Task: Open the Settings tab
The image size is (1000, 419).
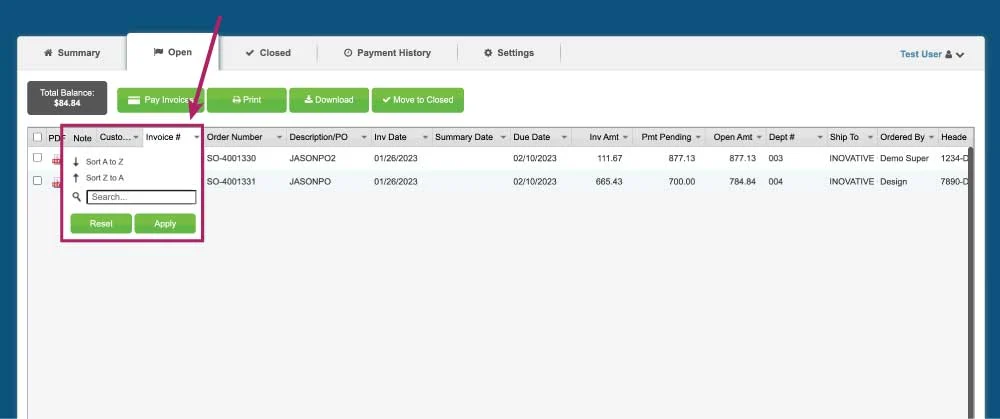Action: click(509, 53)
